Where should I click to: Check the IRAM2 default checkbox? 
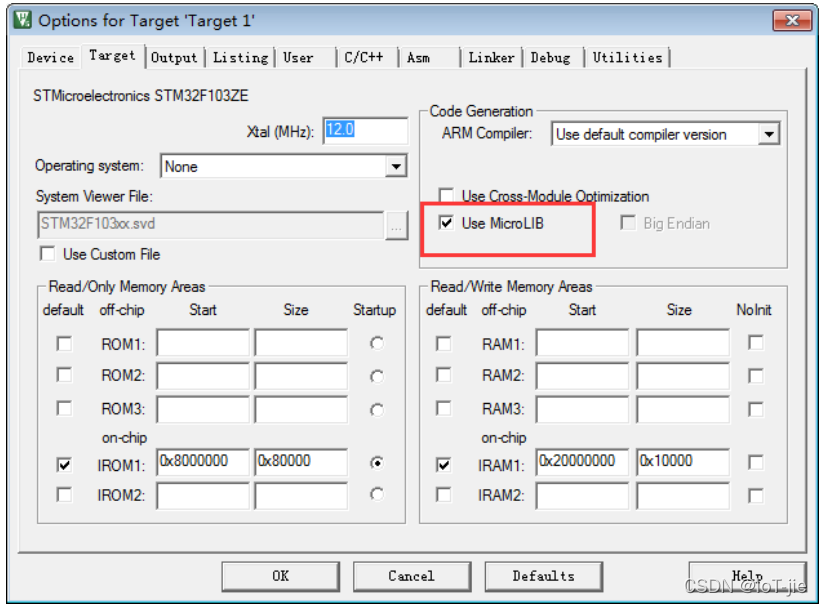tap(444, 495)
